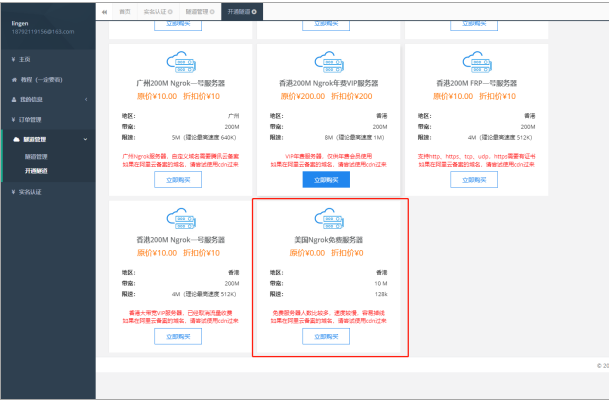Click cloud server icon on 香港200M Ngrok一号 card

(x=181, y=219)
